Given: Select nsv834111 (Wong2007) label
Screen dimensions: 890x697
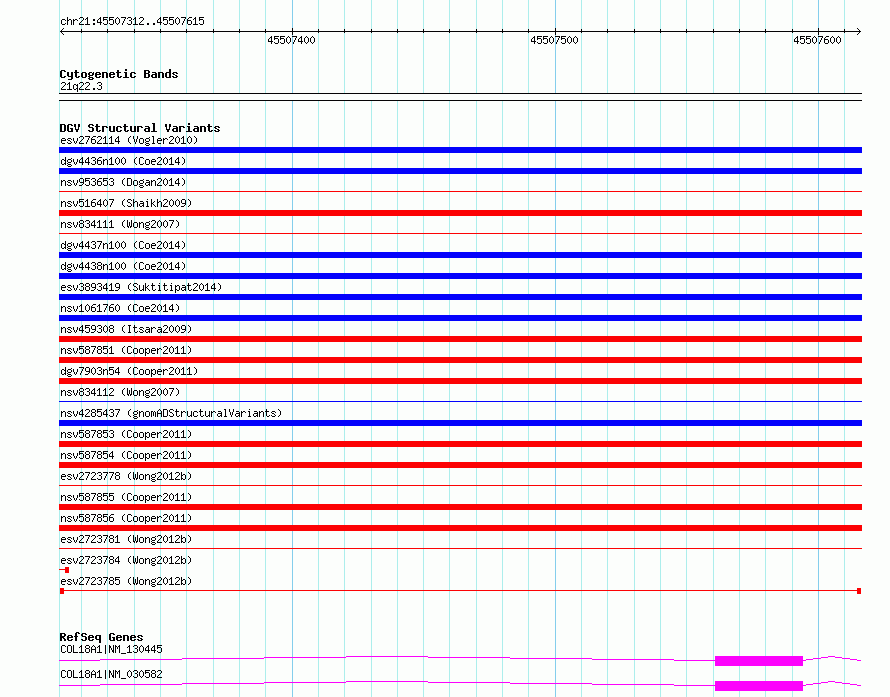Looking at the screenshot, I should (x=120, y=224).
